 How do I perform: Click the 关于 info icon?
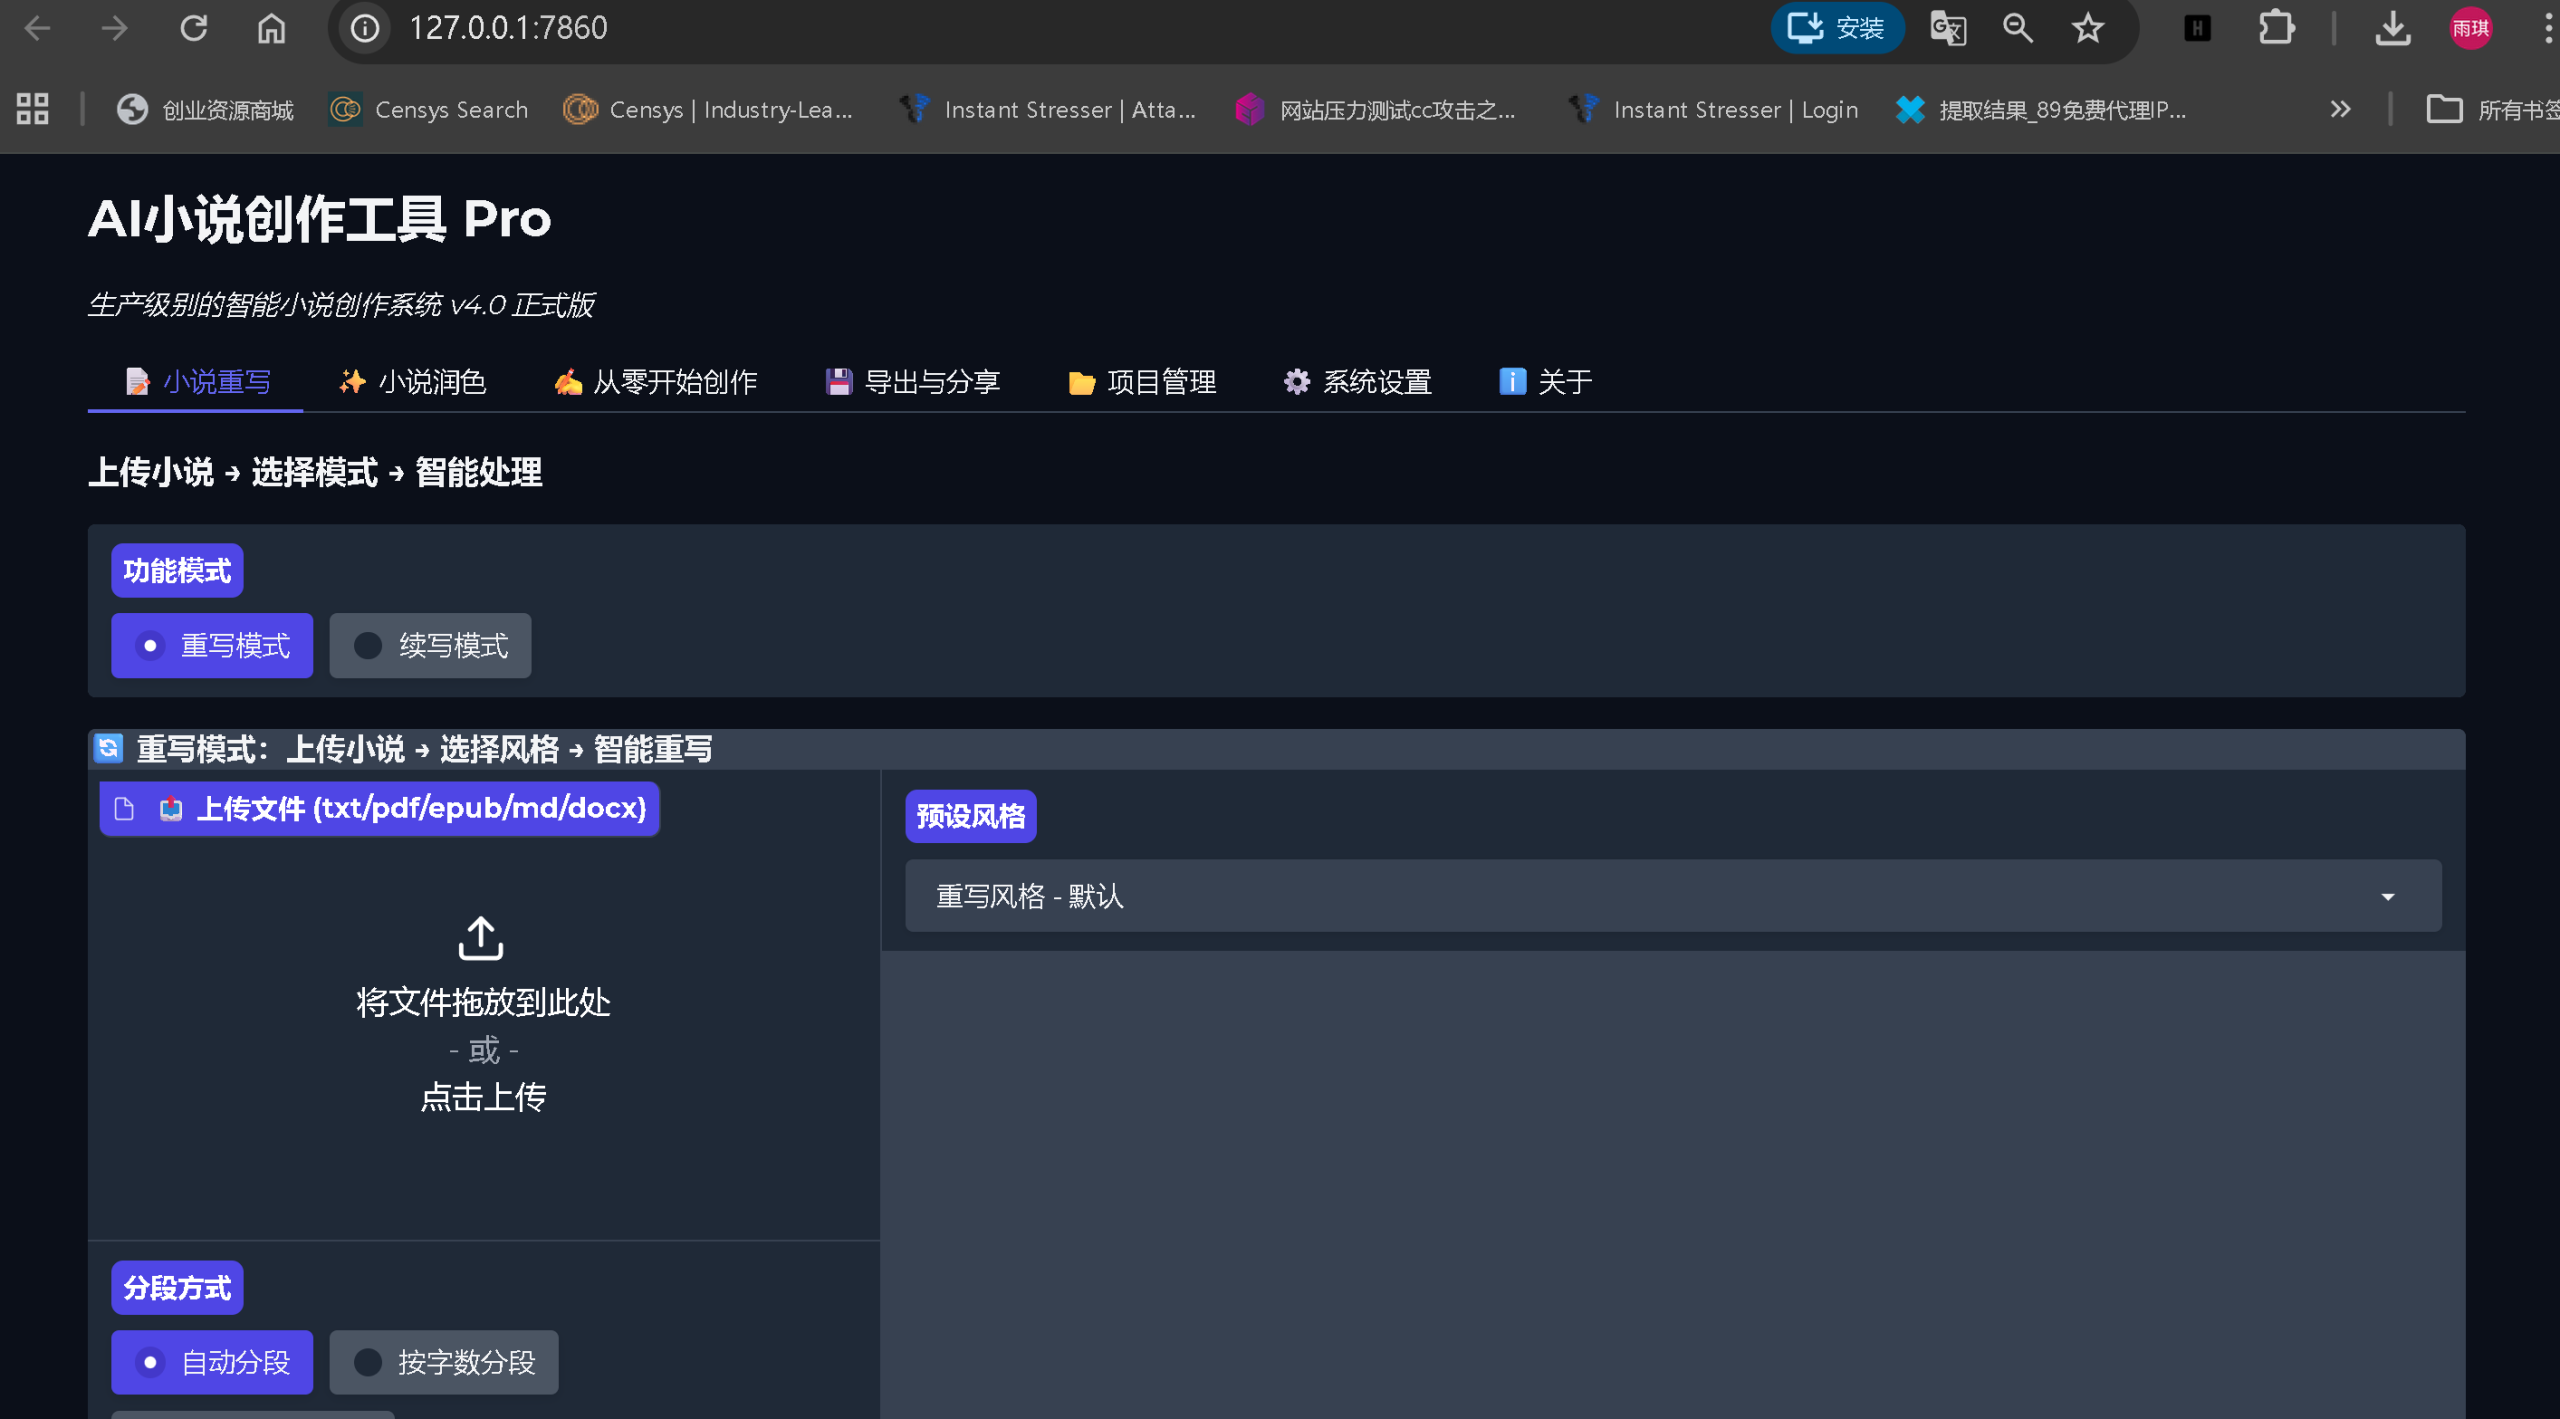[x=1511, y=381]
